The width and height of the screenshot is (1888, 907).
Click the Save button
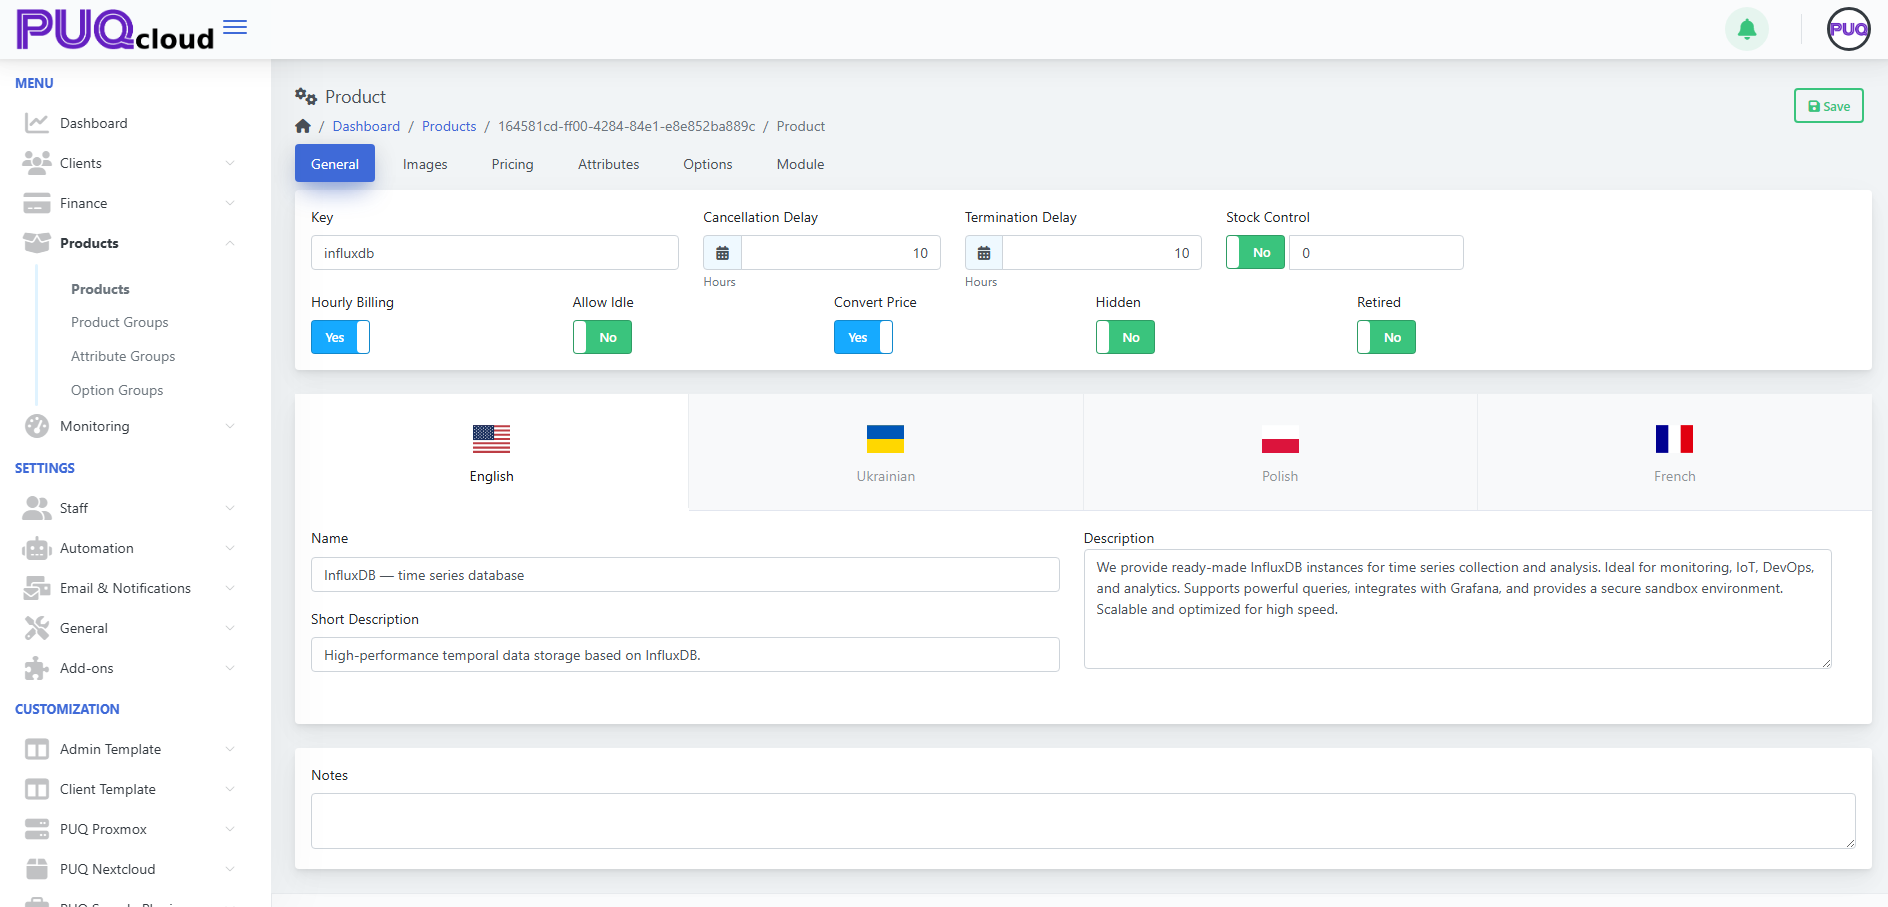1828,106
